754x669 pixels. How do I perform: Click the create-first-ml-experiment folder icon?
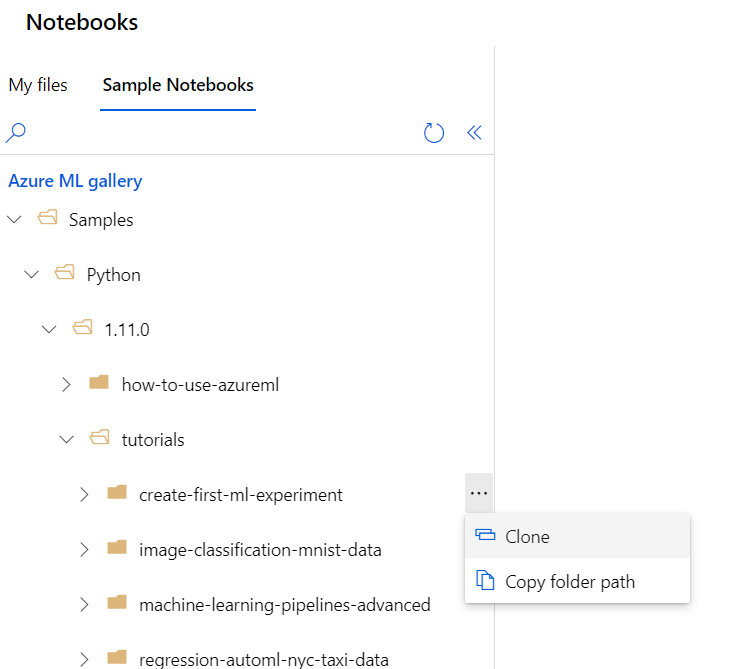pos(117,492)
